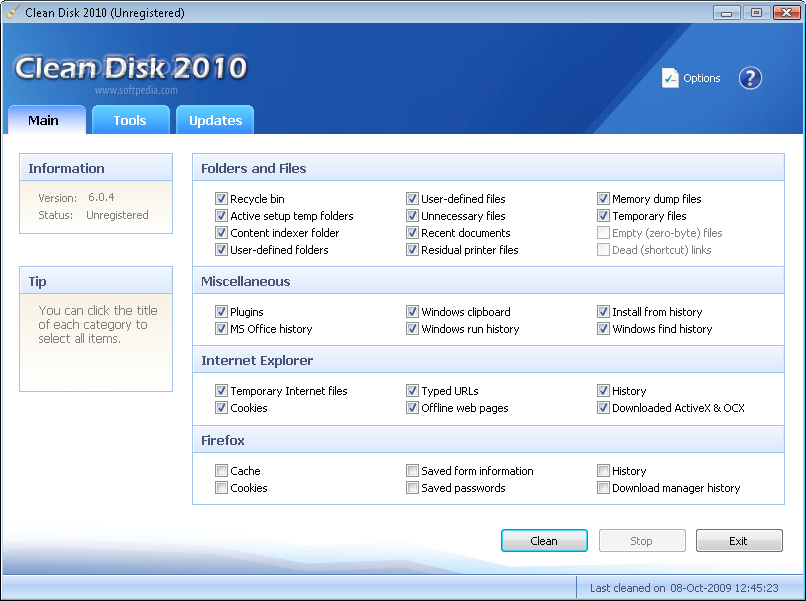Toggle User-defined files checkbox

[412, 198]
